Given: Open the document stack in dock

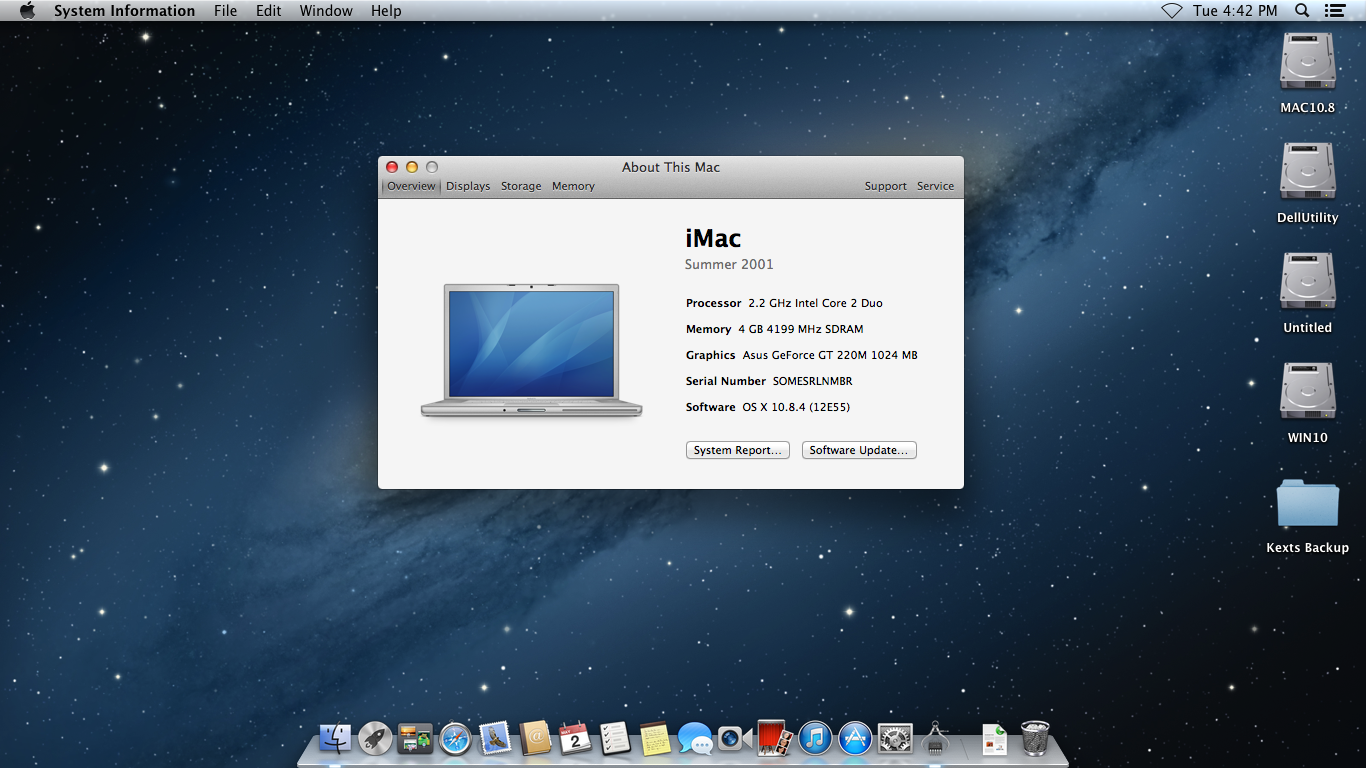Looking at the screenshot, I should click(x=994, y=739).
